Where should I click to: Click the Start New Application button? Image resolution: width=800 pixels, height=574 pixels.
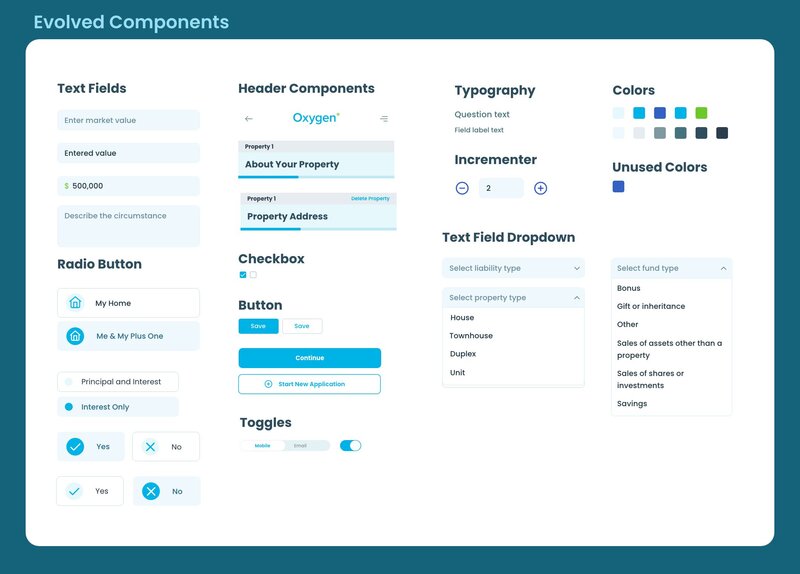click(x=309, y=384)
